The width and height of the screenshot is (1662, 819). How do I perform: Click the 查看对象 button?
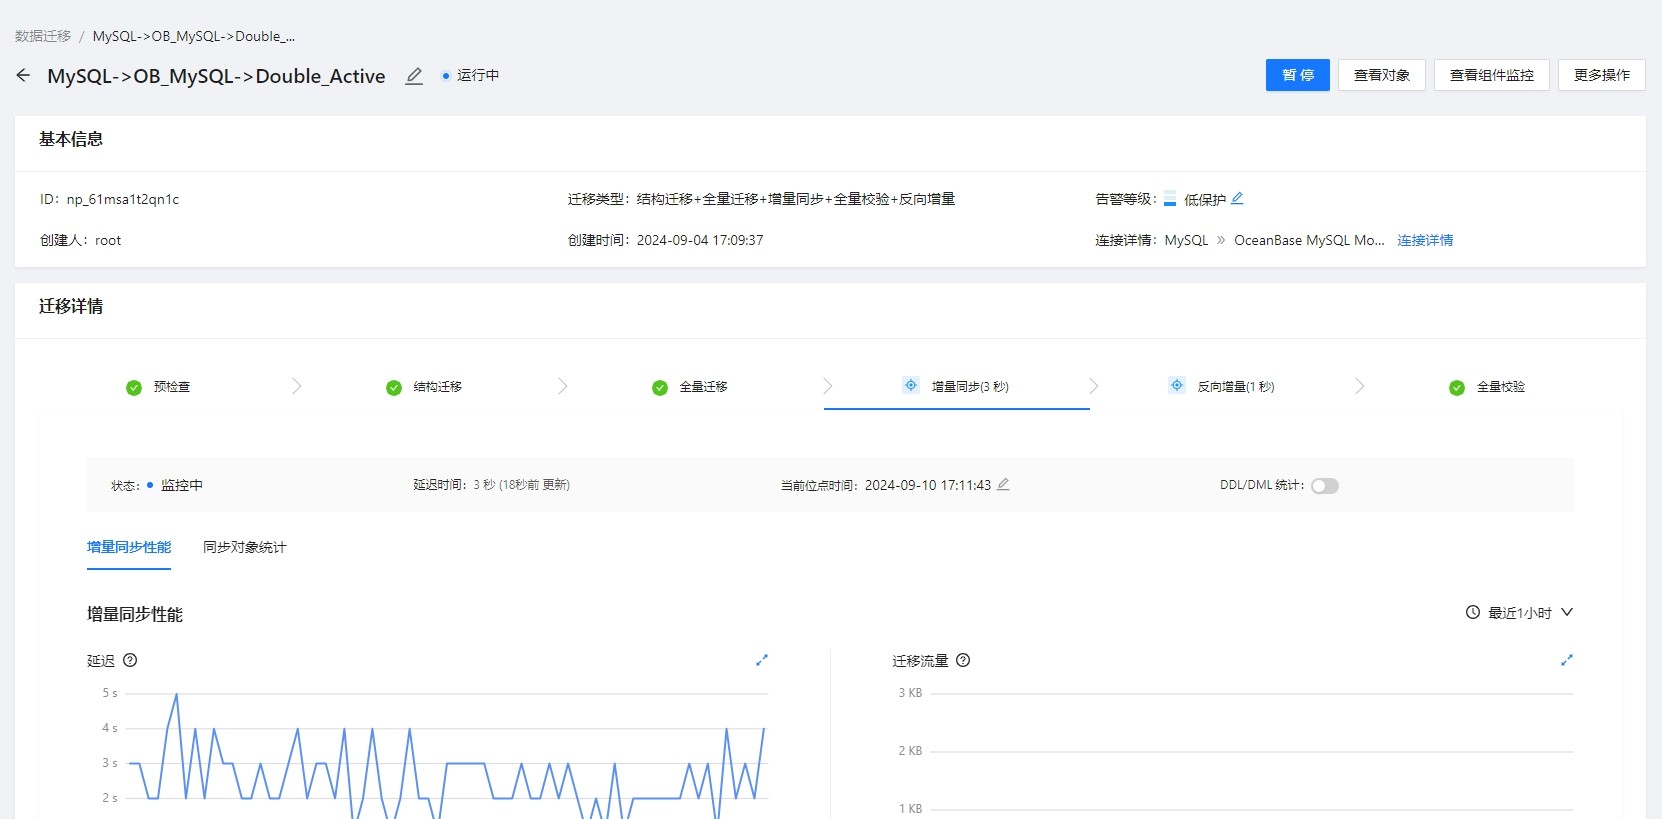[x=1381, y=75]
